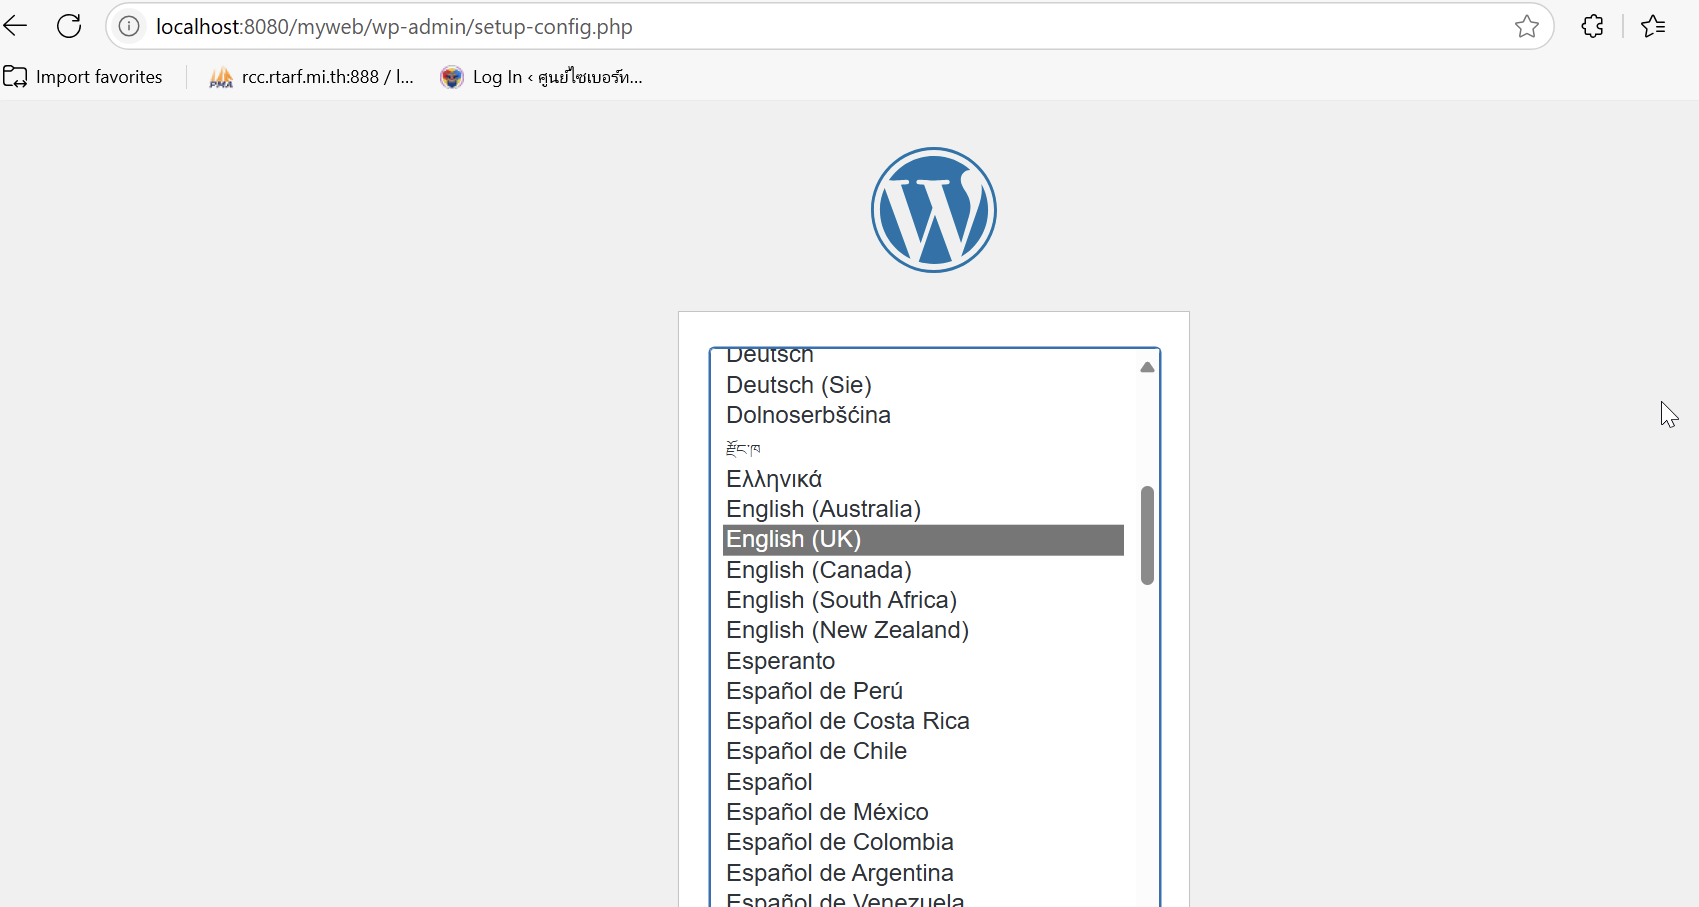Select Esperanto language option
The height and width of the screenshot is (907, 1699).
780,661
